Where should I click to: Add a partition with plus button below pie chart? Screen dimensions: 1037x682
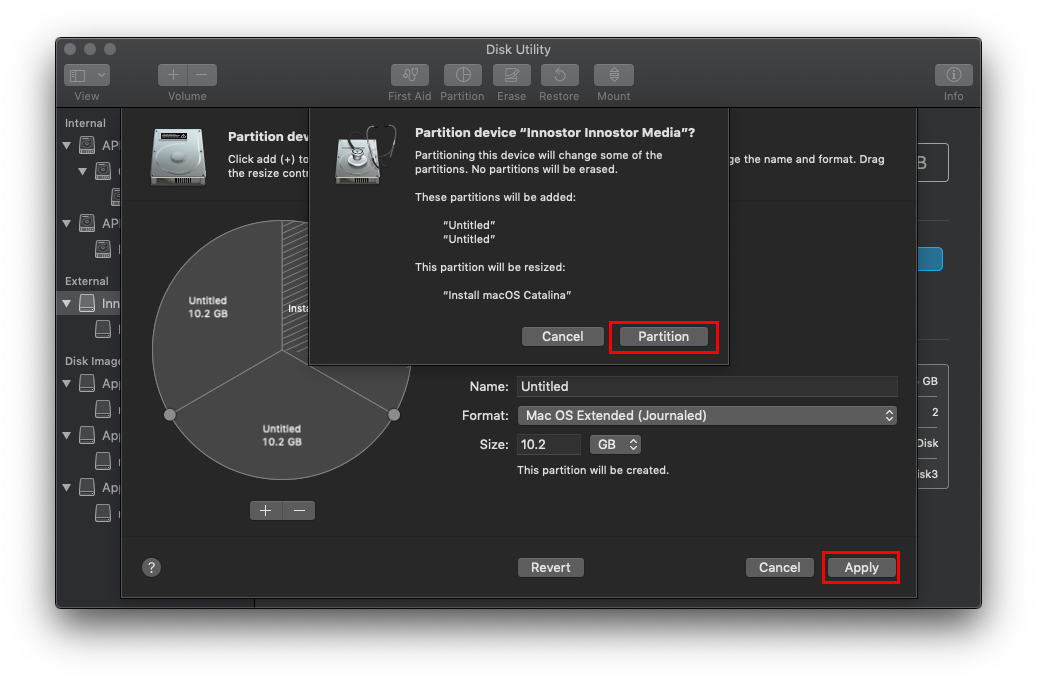pos(266,510)
